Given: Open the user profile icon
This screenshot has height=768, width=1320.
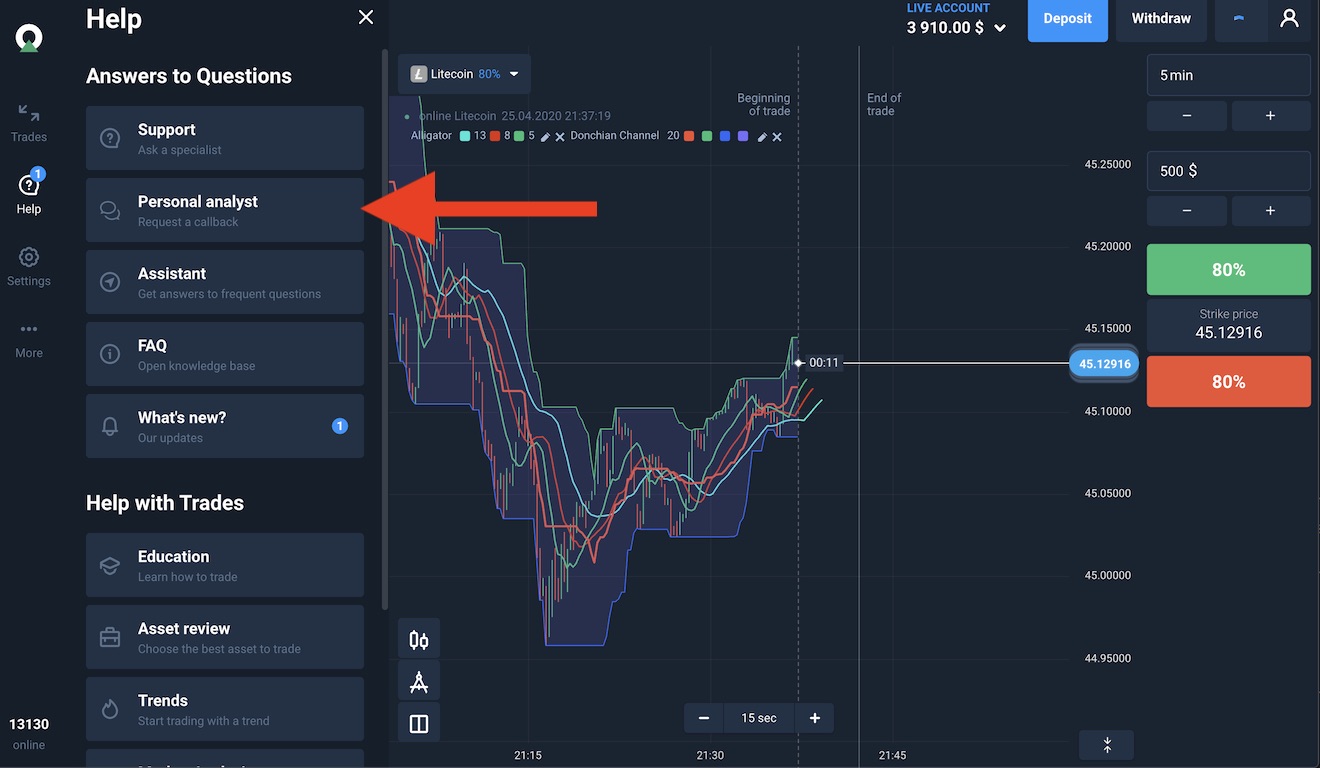Looking at the screenshot, I should coord(1289,19).
